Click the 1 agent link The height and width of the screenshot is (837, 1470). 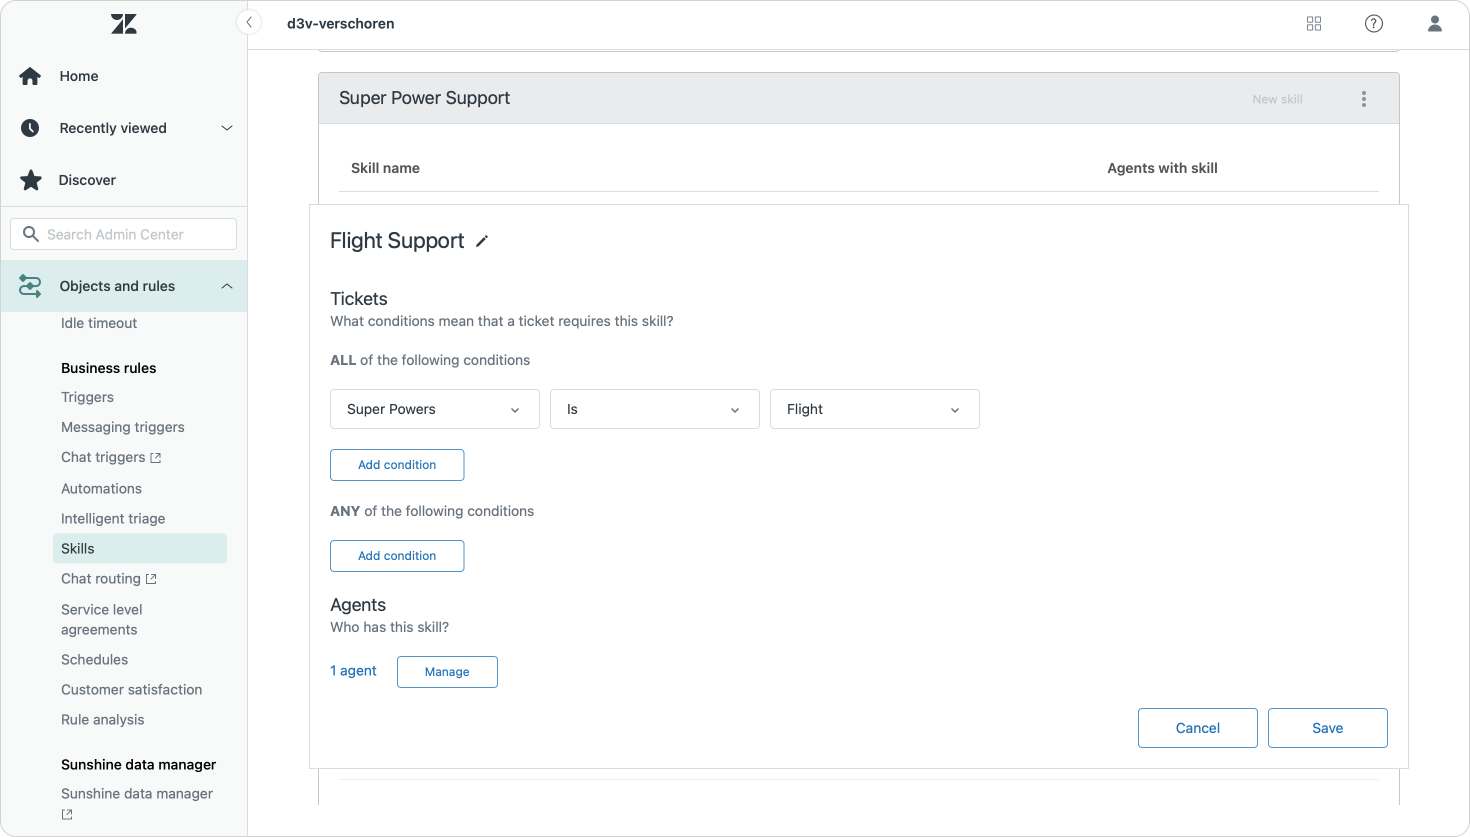tap(353, 671)
